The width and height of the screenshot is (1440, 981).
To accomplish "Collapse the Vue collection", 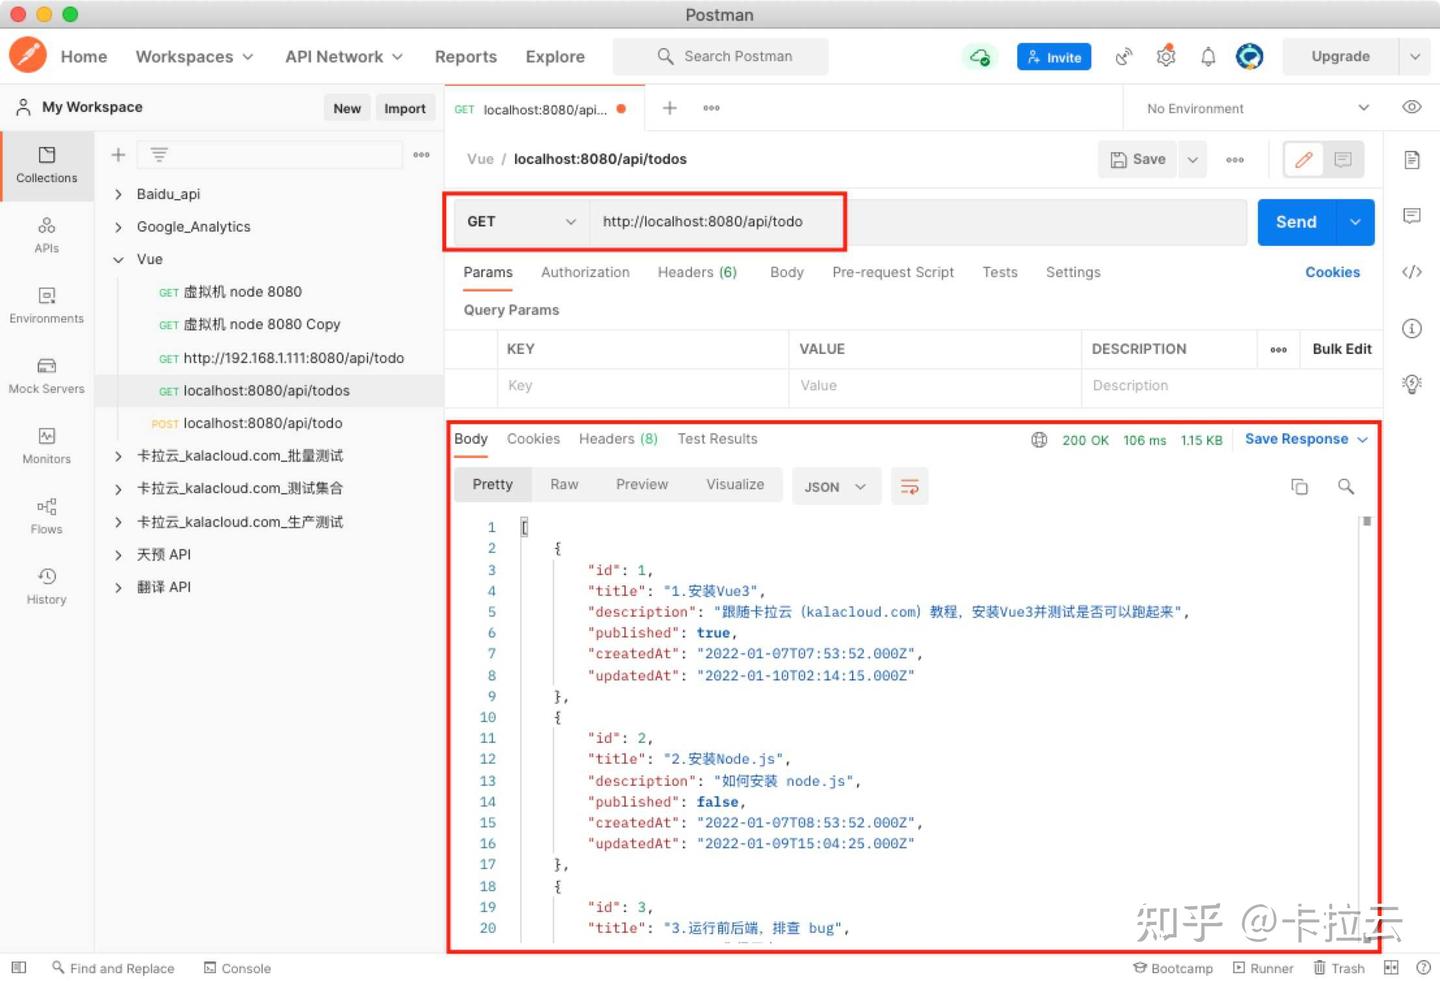I will [x=118, y=259].
